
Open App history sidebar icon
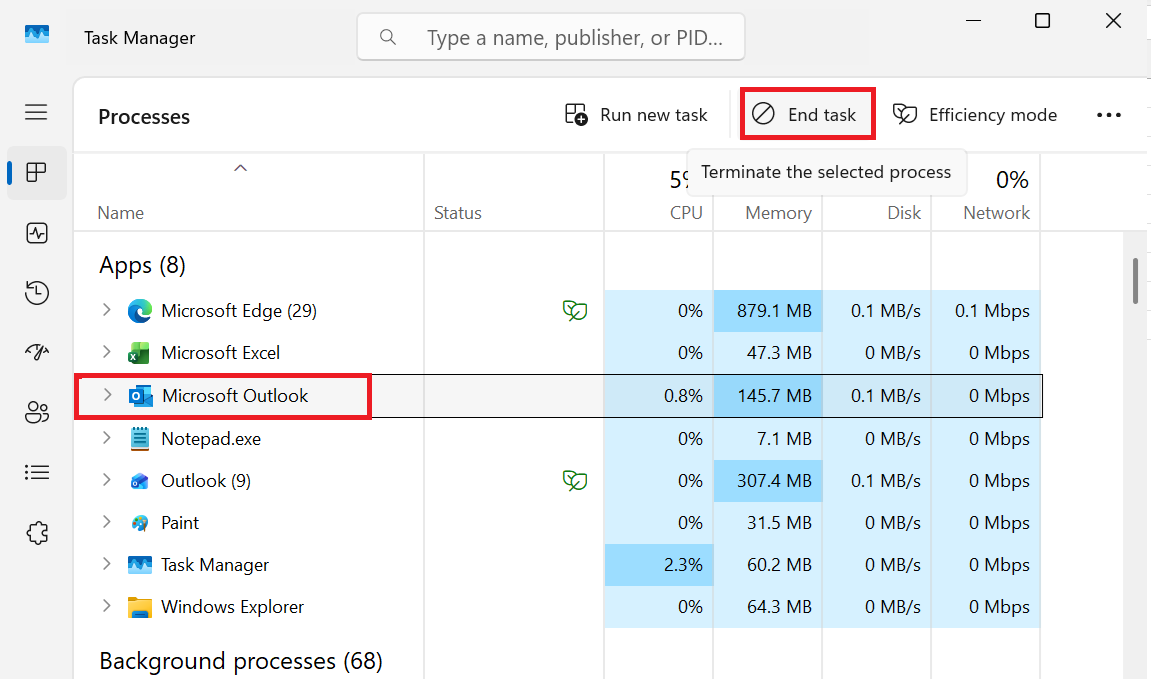(37, 292)
